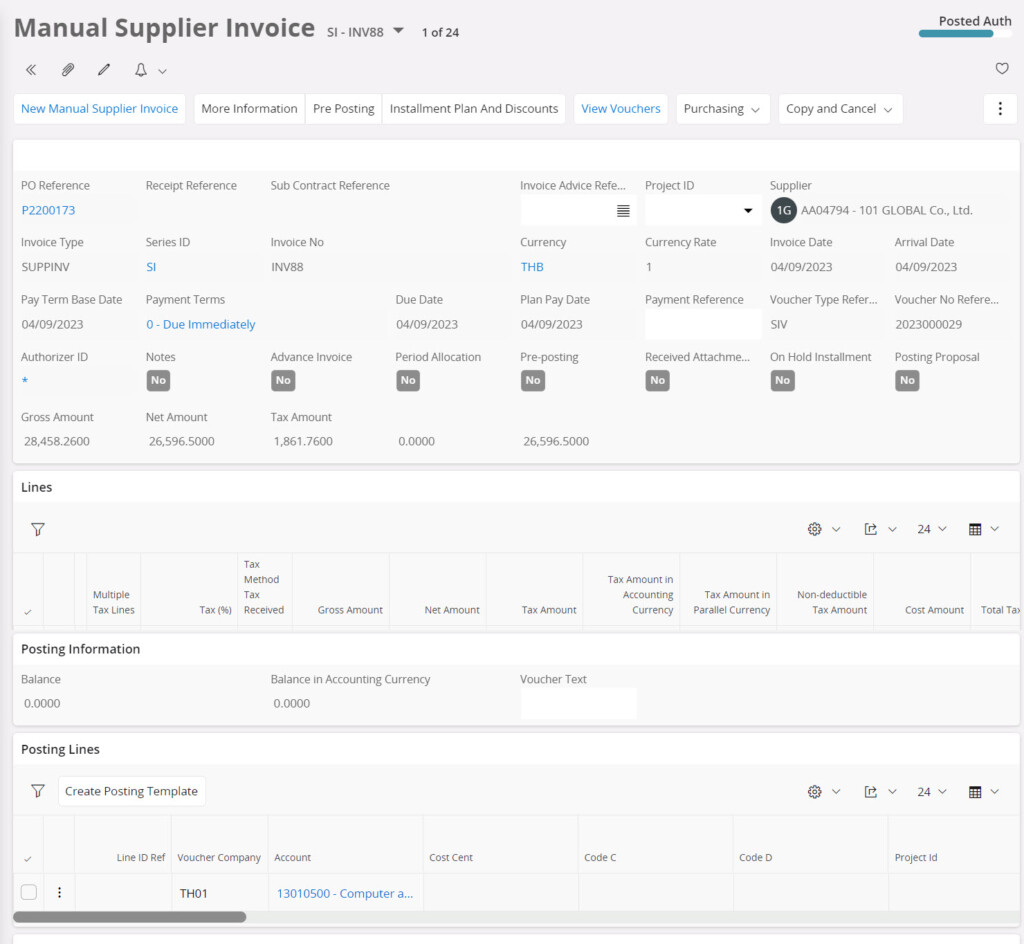Click the New Manual Supplier Invoice button
This screenshot has width=1024, height=944.
99,109
